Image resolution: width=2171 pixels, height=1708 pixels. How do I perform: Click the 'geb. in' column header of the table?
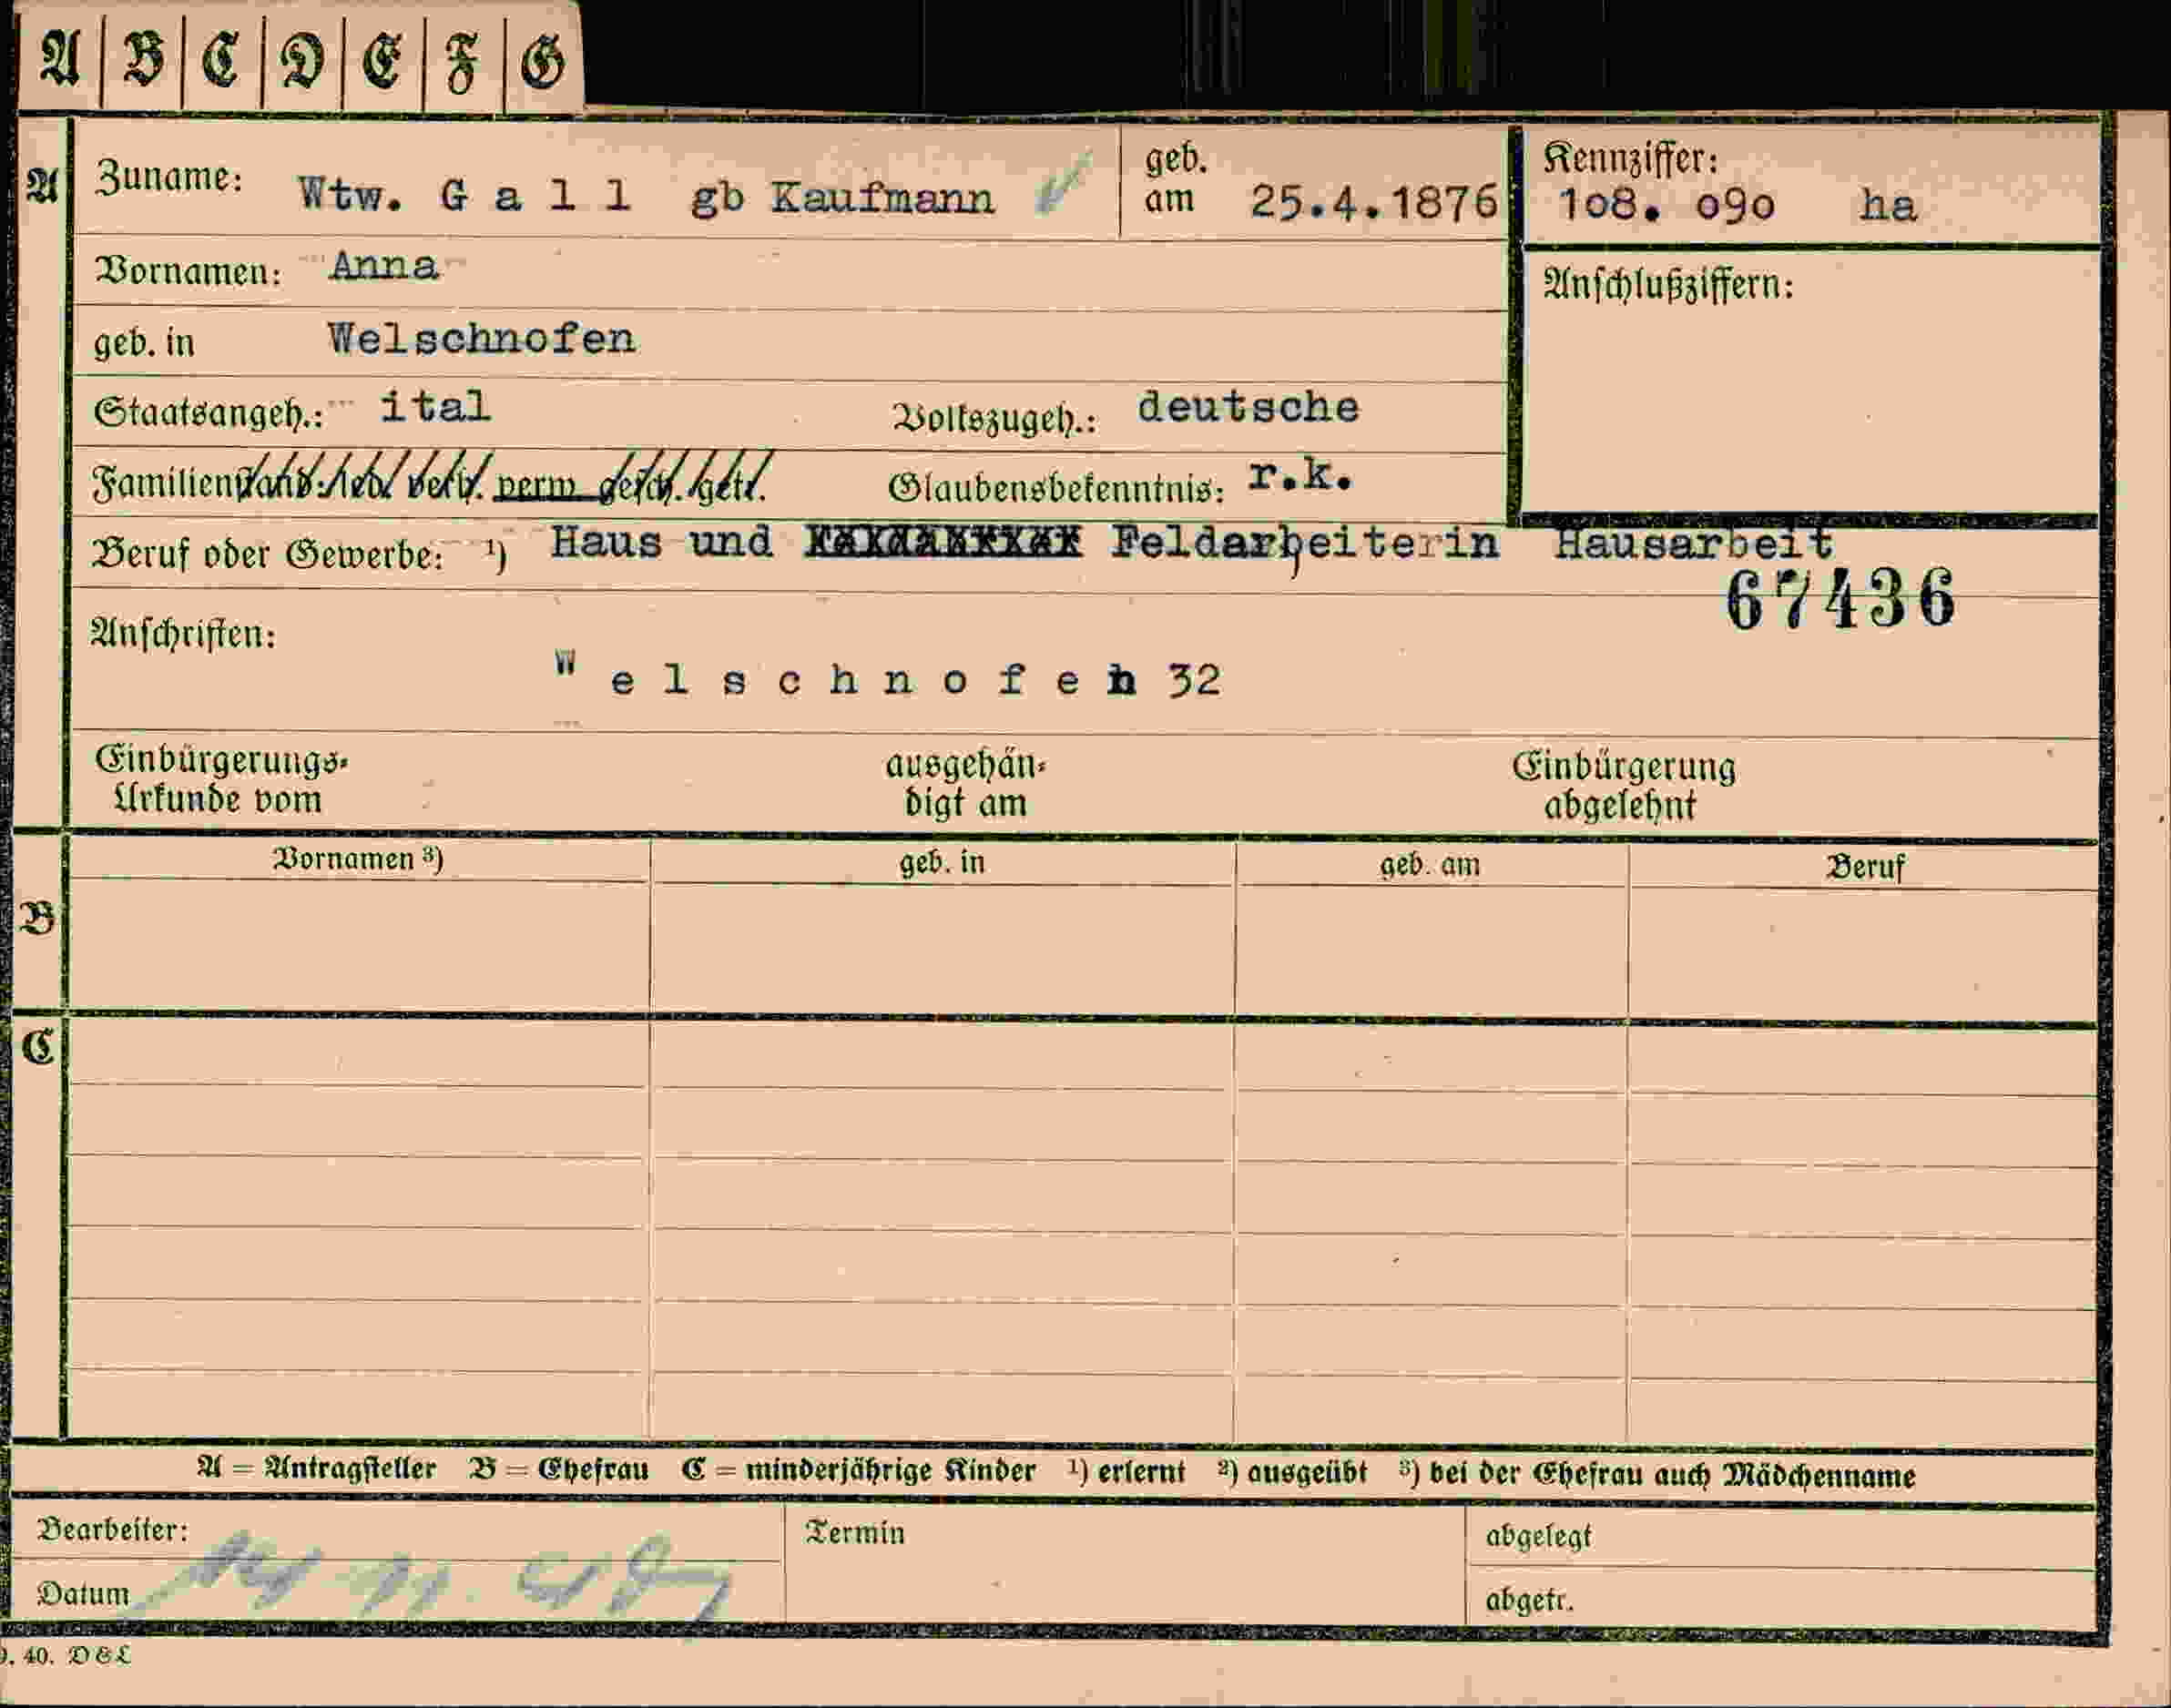click(942, 861)
